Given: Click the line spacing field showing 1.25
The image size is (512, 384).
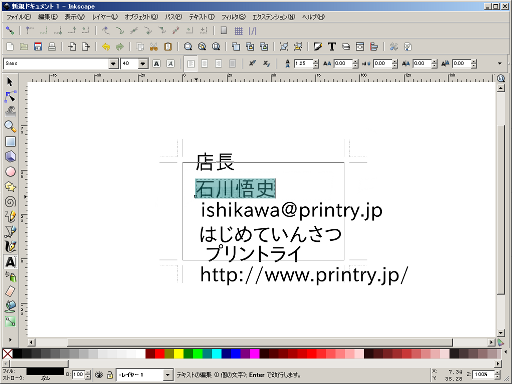Looking at the screenshot, I should (x=303, y=63).
